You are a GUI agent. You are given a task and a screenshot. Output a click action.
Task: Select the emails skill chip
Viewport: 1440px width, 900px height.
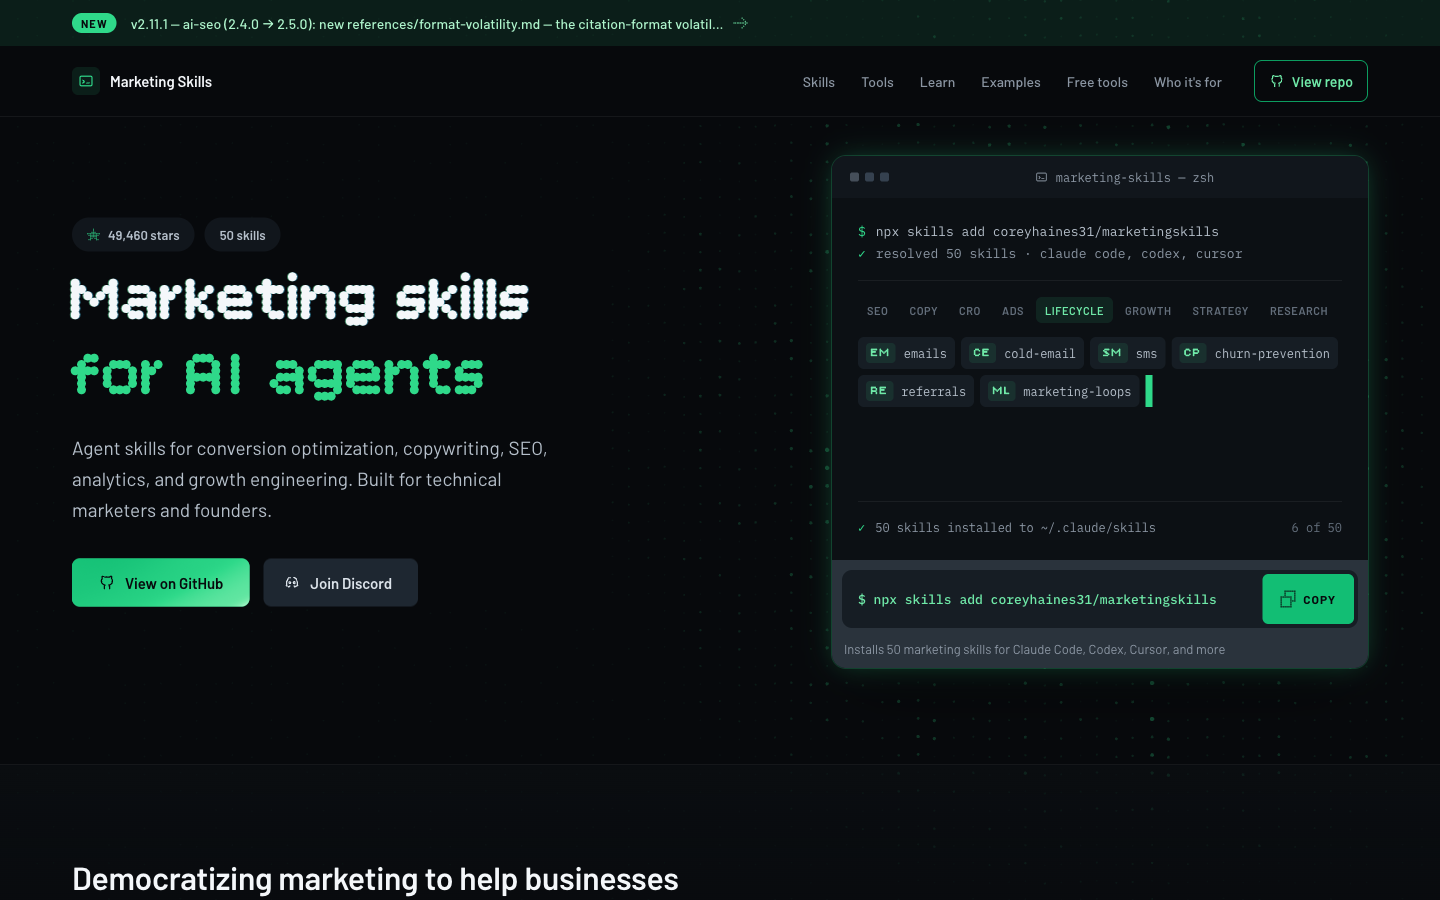[x=906, y=353]
